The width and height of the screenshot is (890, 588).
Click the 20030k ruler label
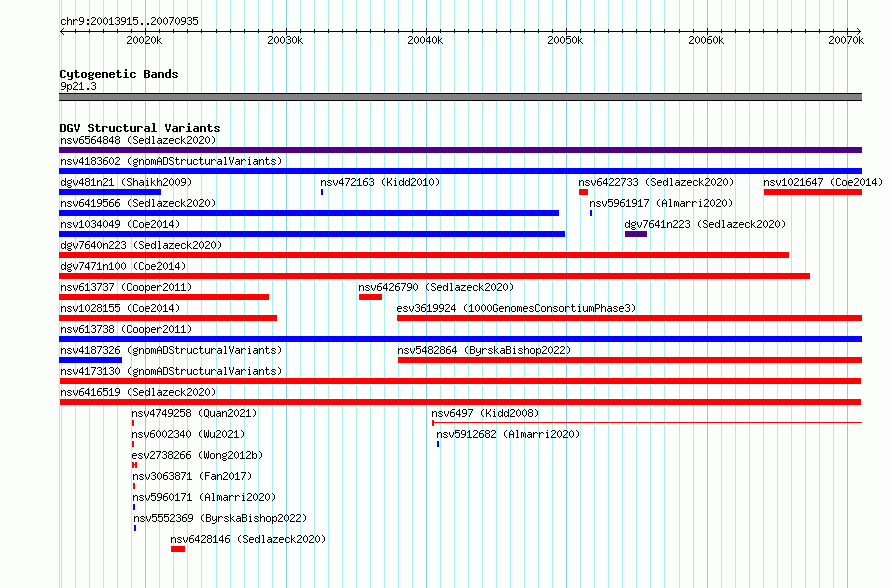tap(285, 40)
